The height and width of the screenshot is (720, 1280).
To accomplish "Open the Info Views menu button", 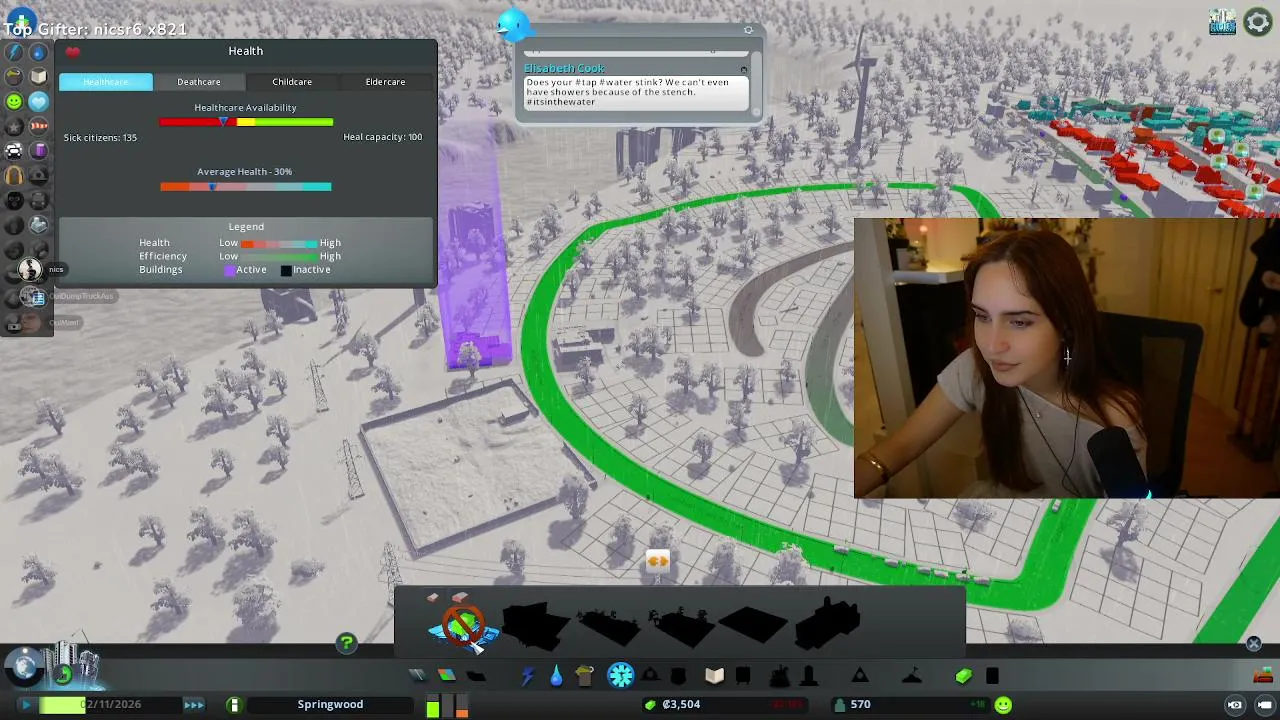I will (x=21, y=20).
